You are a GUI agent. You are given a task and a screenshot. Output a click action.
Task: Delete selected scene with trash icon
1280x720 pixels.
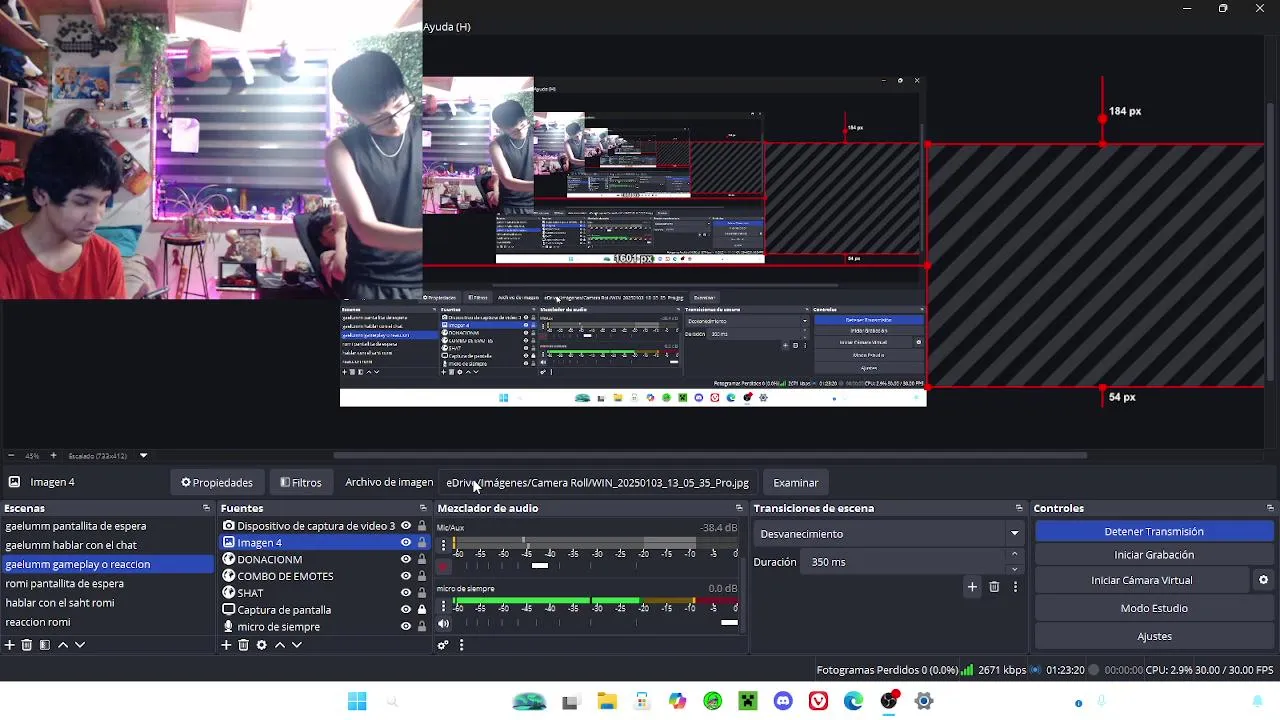coord(27,645)
